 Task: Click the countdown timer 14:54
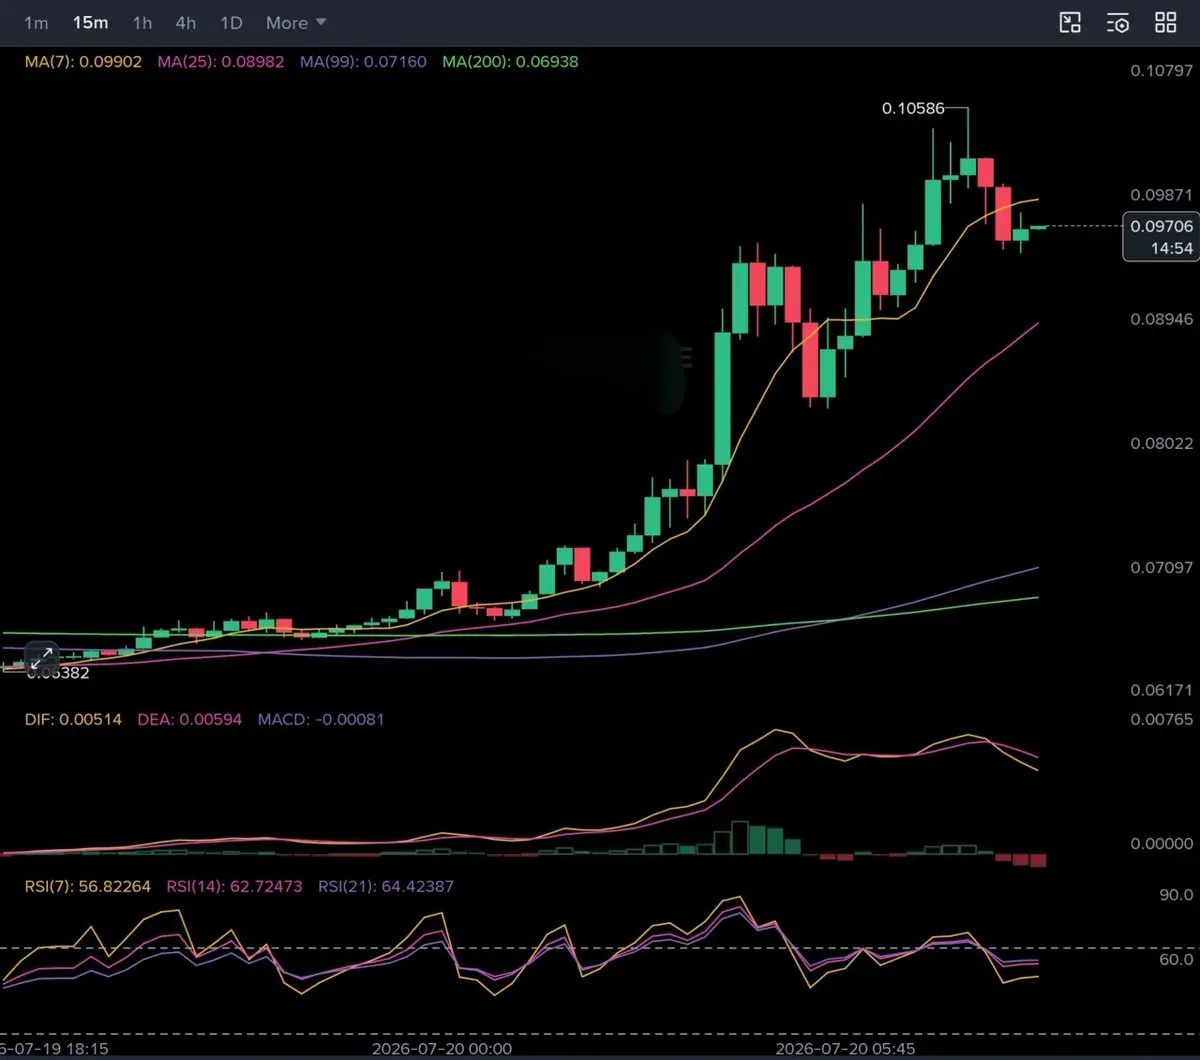(1170, 248)
